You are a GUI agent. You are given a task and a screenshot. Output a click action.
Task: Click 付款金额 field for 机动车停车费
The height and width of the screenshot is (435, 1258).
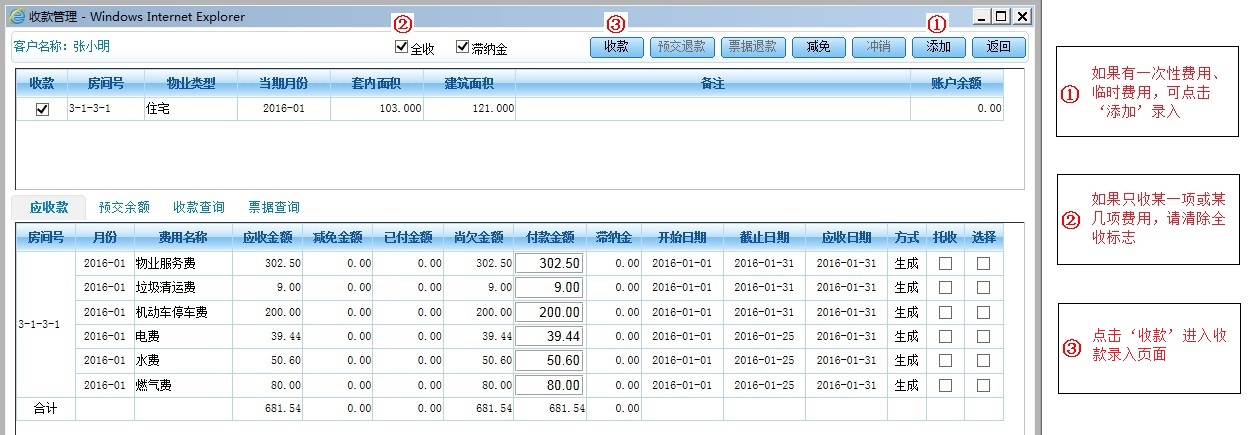coord(550,312)
